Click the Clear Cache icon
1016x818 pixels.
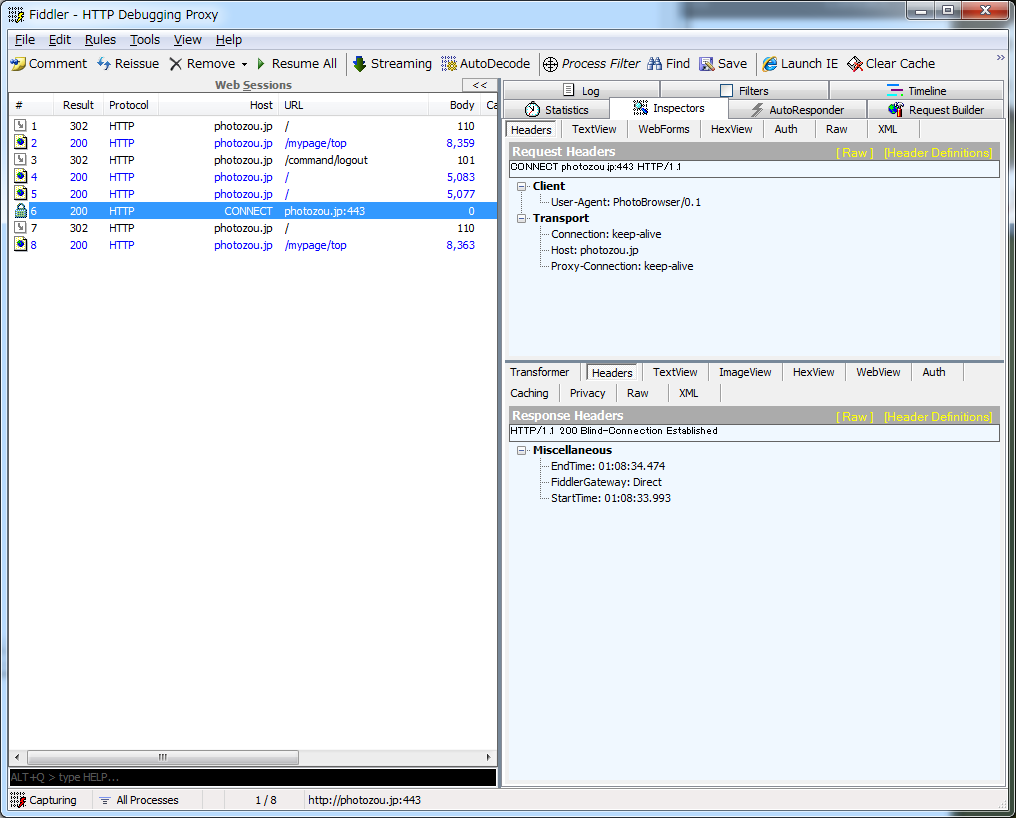[855, 64]
